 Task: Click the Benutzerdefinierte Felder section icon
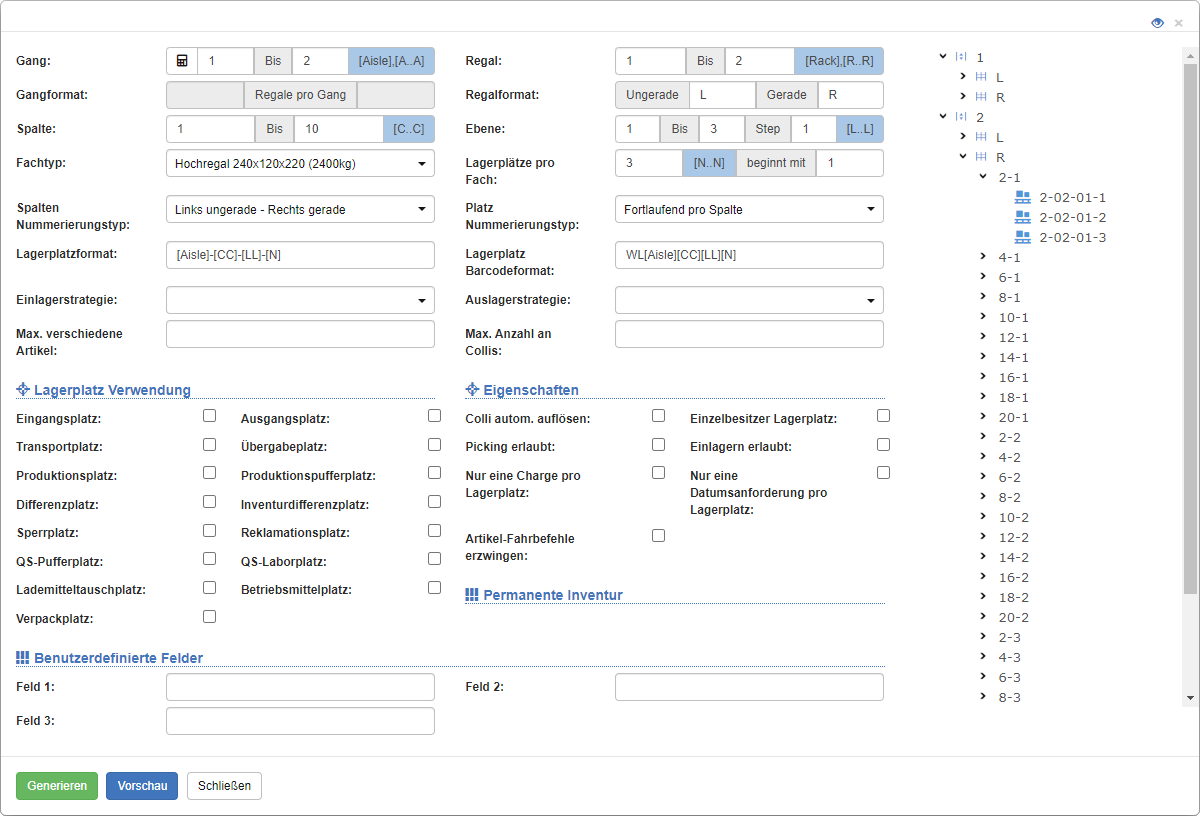[x=21, y=657]
